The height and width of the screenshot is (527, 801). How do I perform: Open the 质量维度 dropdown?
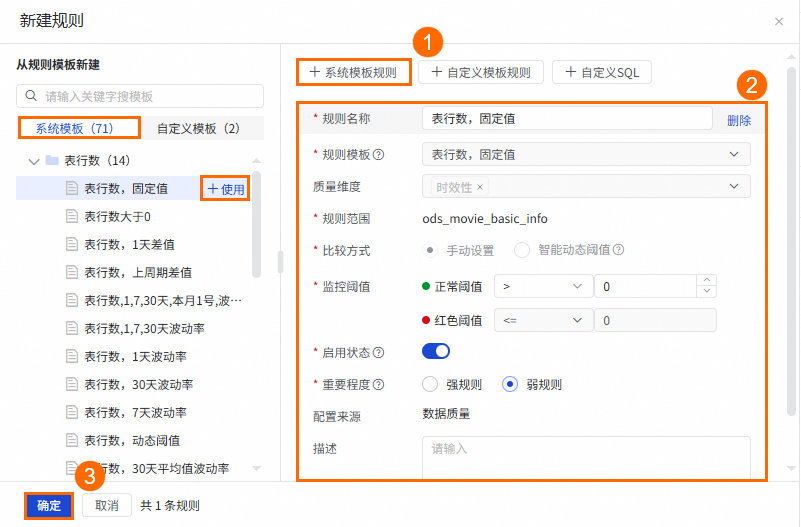586,186
